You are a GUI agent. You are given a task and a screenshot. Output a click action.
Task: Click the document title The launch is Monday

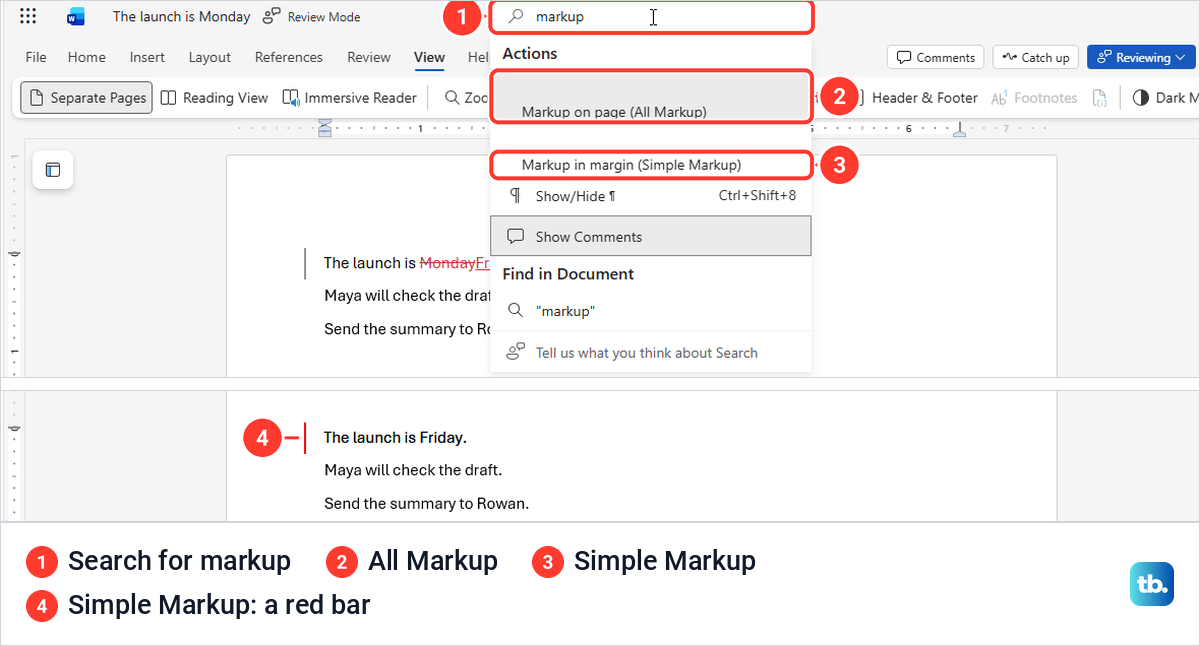[182, 17]
